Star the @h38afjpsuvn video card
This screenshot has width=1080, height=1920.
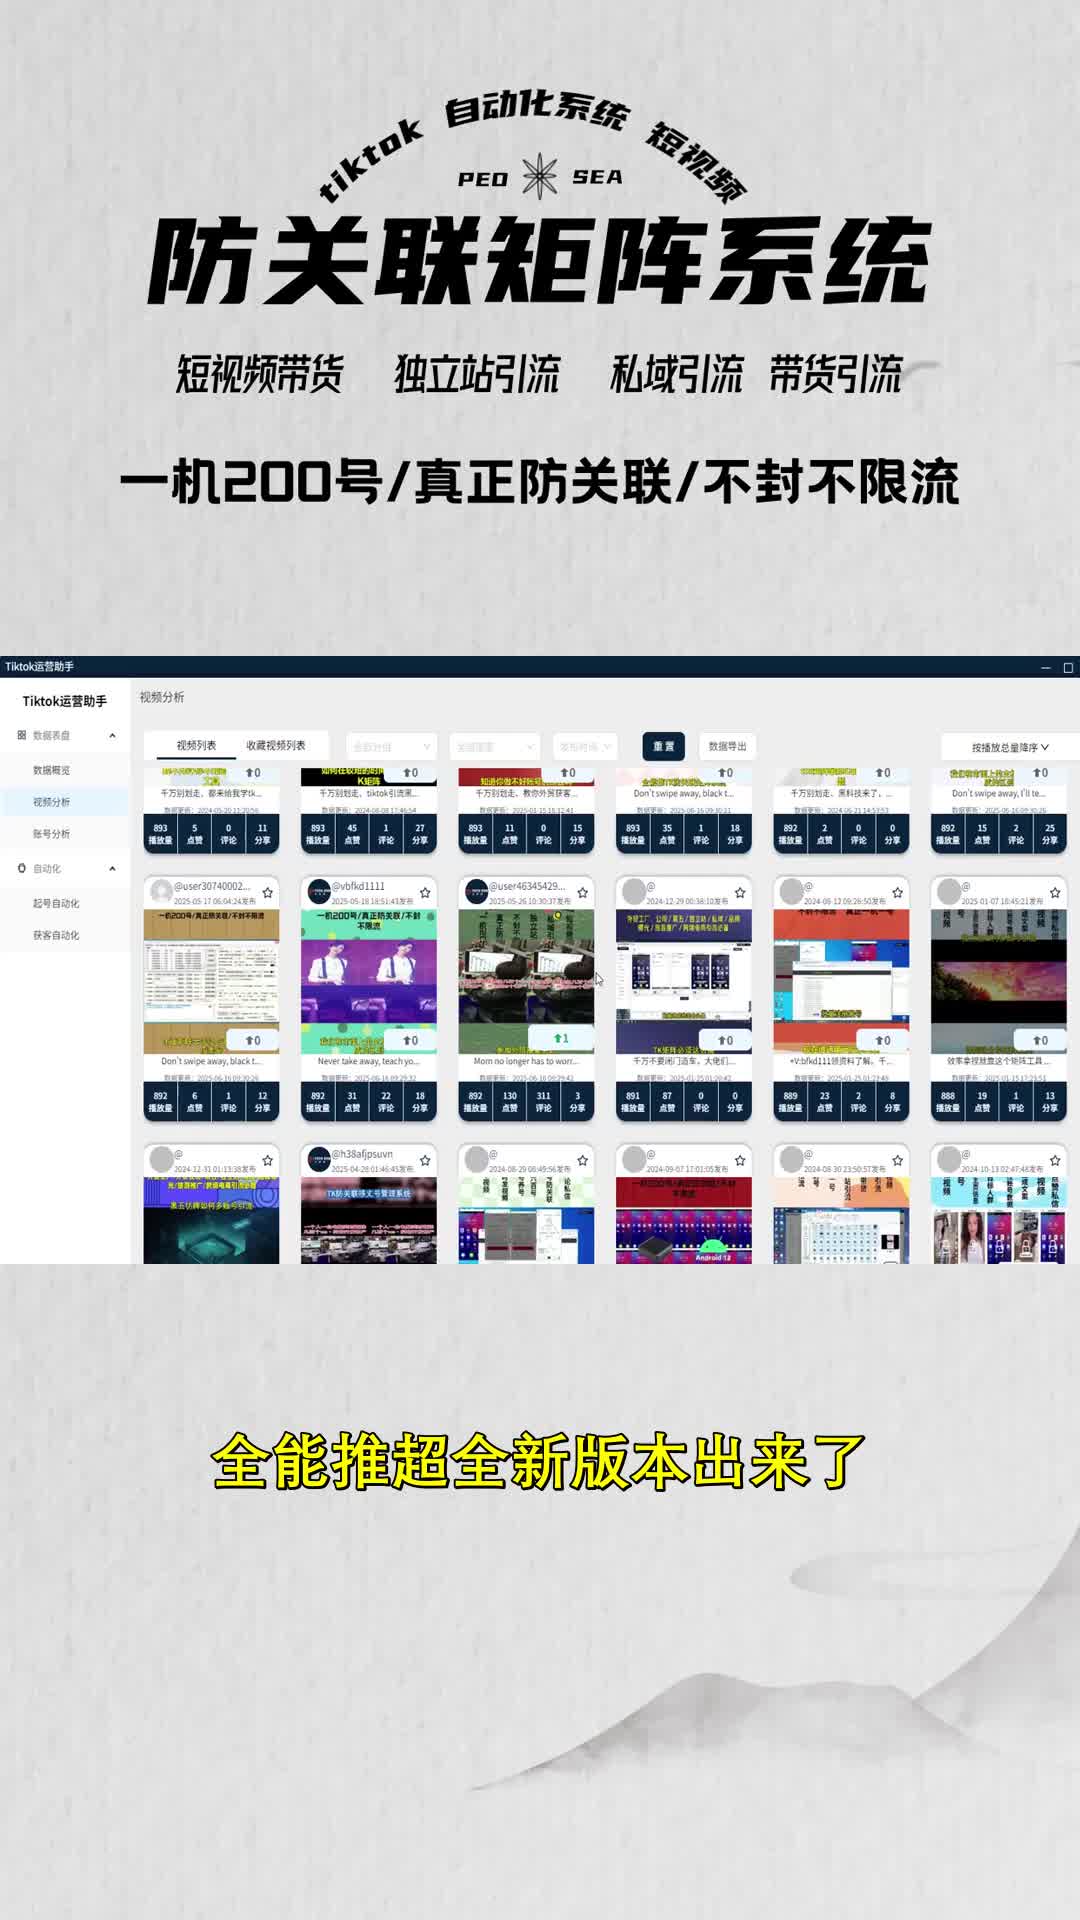tap(425, 1161)
